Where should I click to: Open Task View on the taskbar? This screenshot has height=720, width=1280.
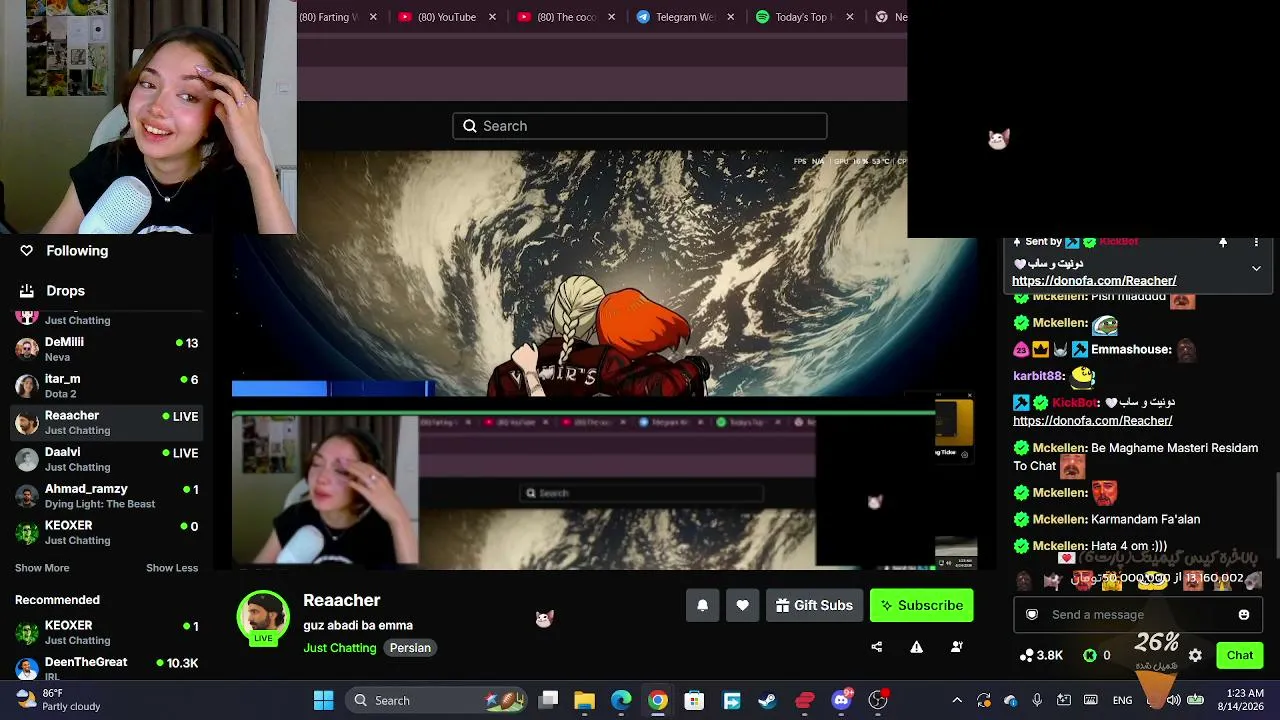coord(549,700)
